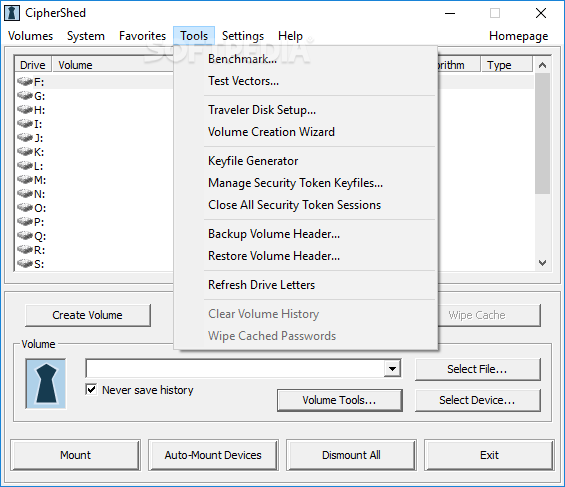This screenshot has width=565, height=487.
Task: Expand the volume path dropdown arrow
Action: coord(392,368)
